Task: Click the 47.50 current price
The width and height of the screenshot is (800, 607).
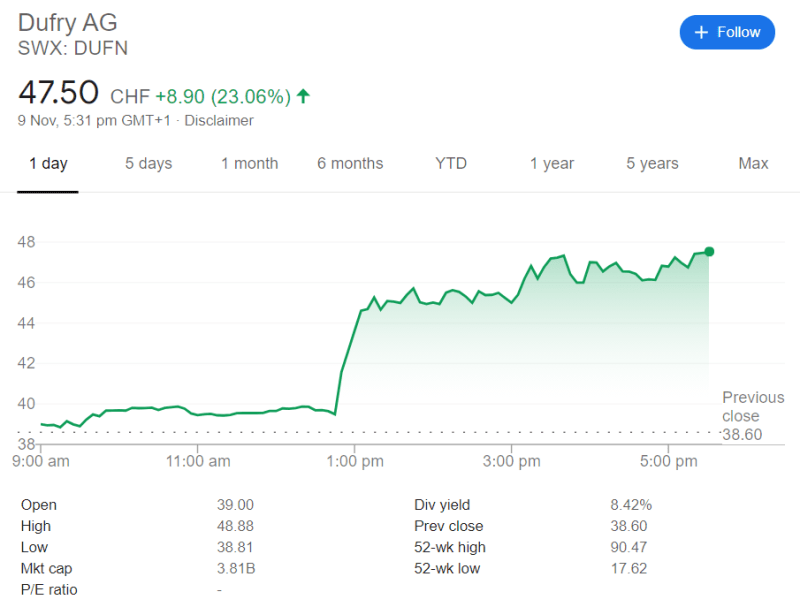Action: [x=58, y=92]
